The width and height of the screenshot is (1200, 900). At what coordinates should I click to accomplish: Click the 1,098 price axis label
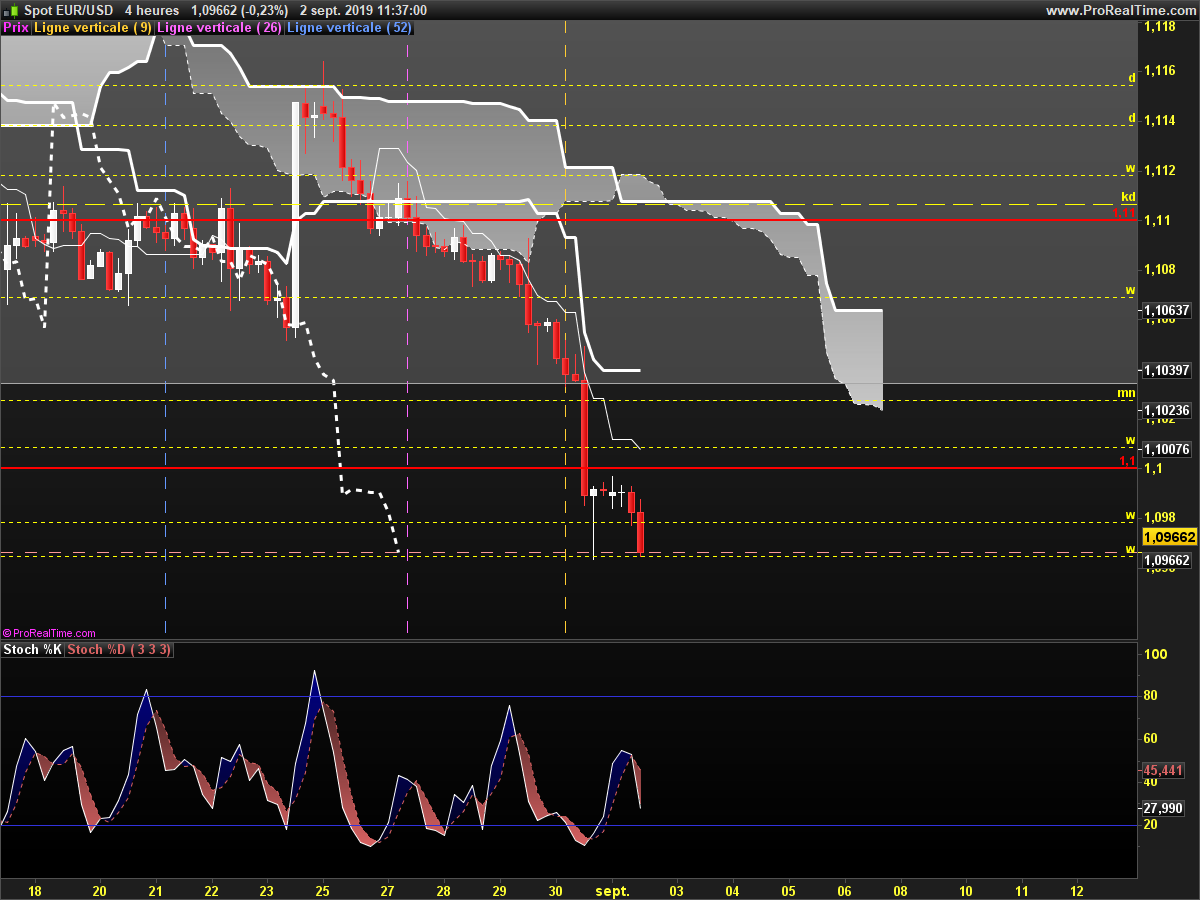coord(1159,518)
